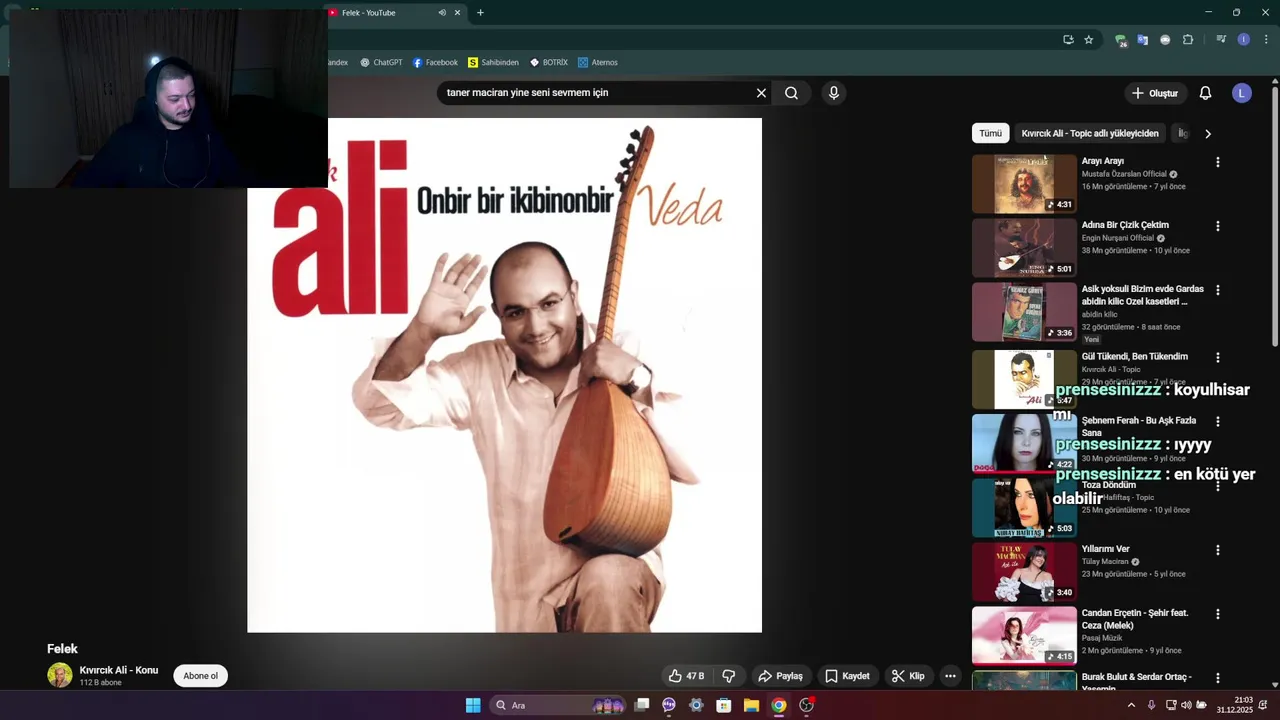Open more actions ellipsis under video
The width and height of the screenshot is (1280, 720).
tap(950, 676)
